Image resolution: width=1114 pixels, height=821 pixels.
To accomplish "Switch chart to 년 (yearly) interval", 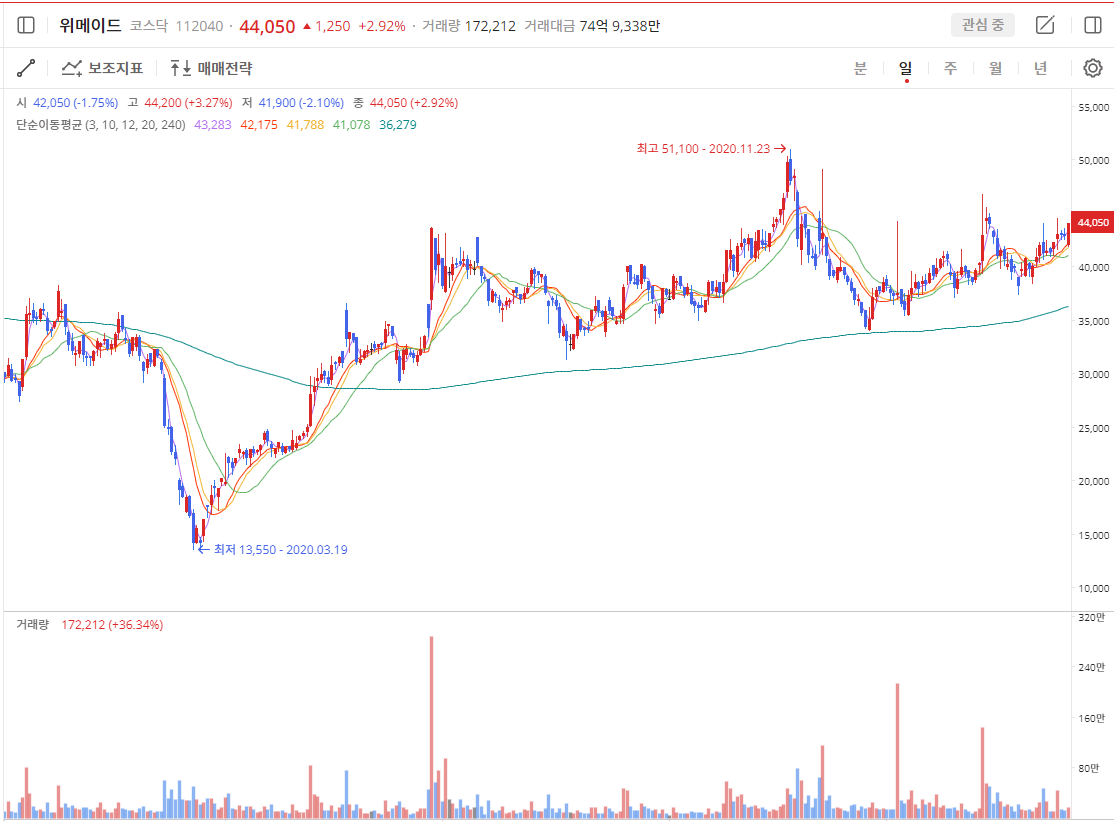I will click(1041, 68).
